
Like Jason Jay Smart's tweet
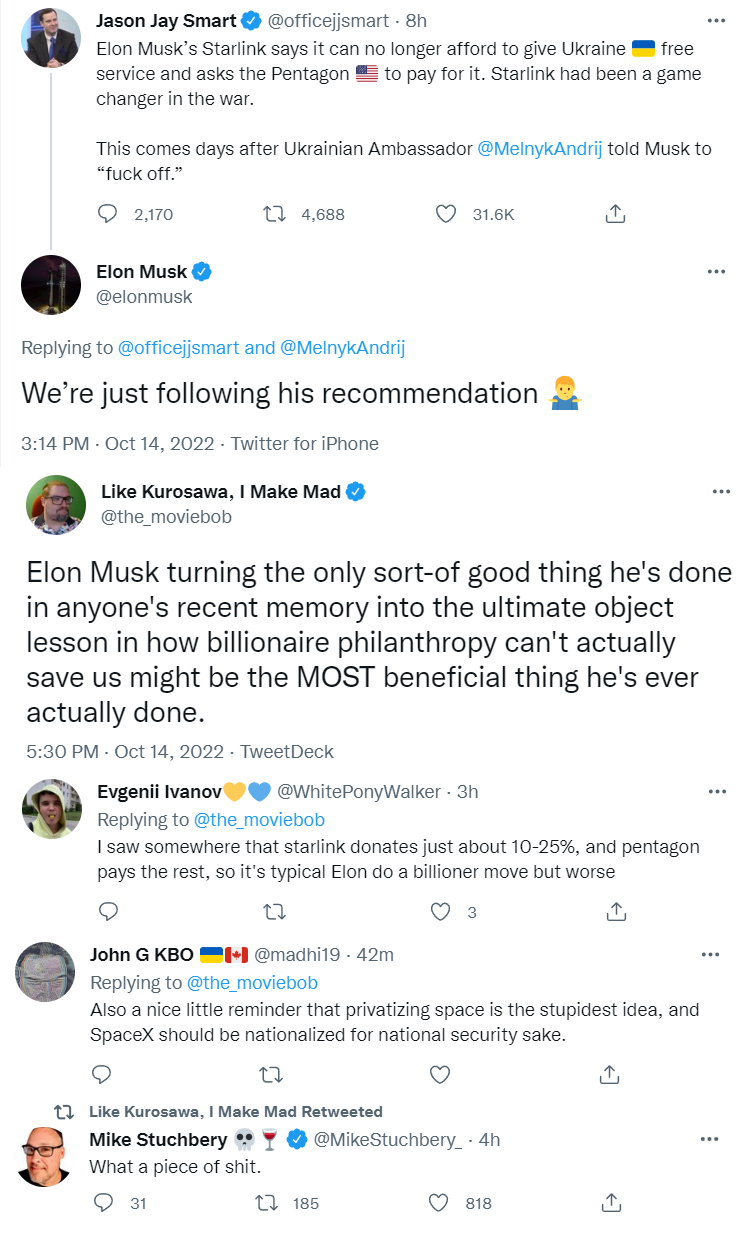click(x=447, y=213)
